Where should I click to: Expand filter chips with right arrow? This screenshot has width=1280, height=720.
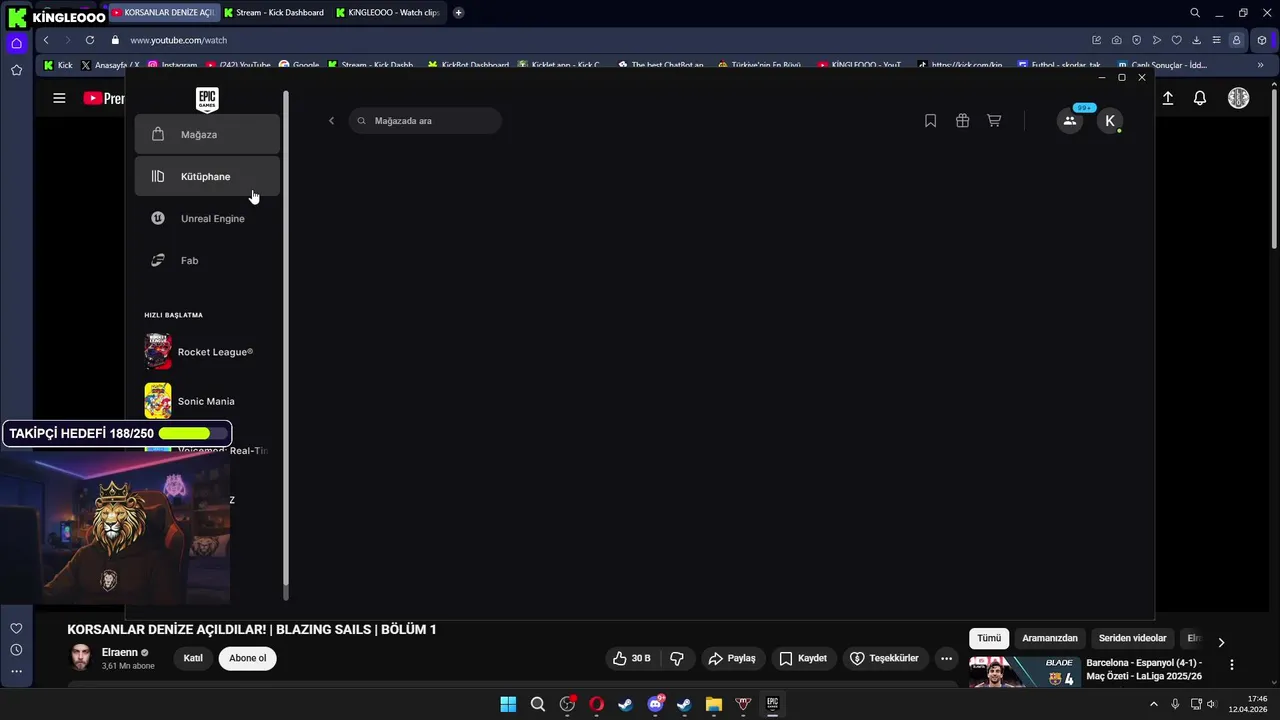[x=1221, y=642]
